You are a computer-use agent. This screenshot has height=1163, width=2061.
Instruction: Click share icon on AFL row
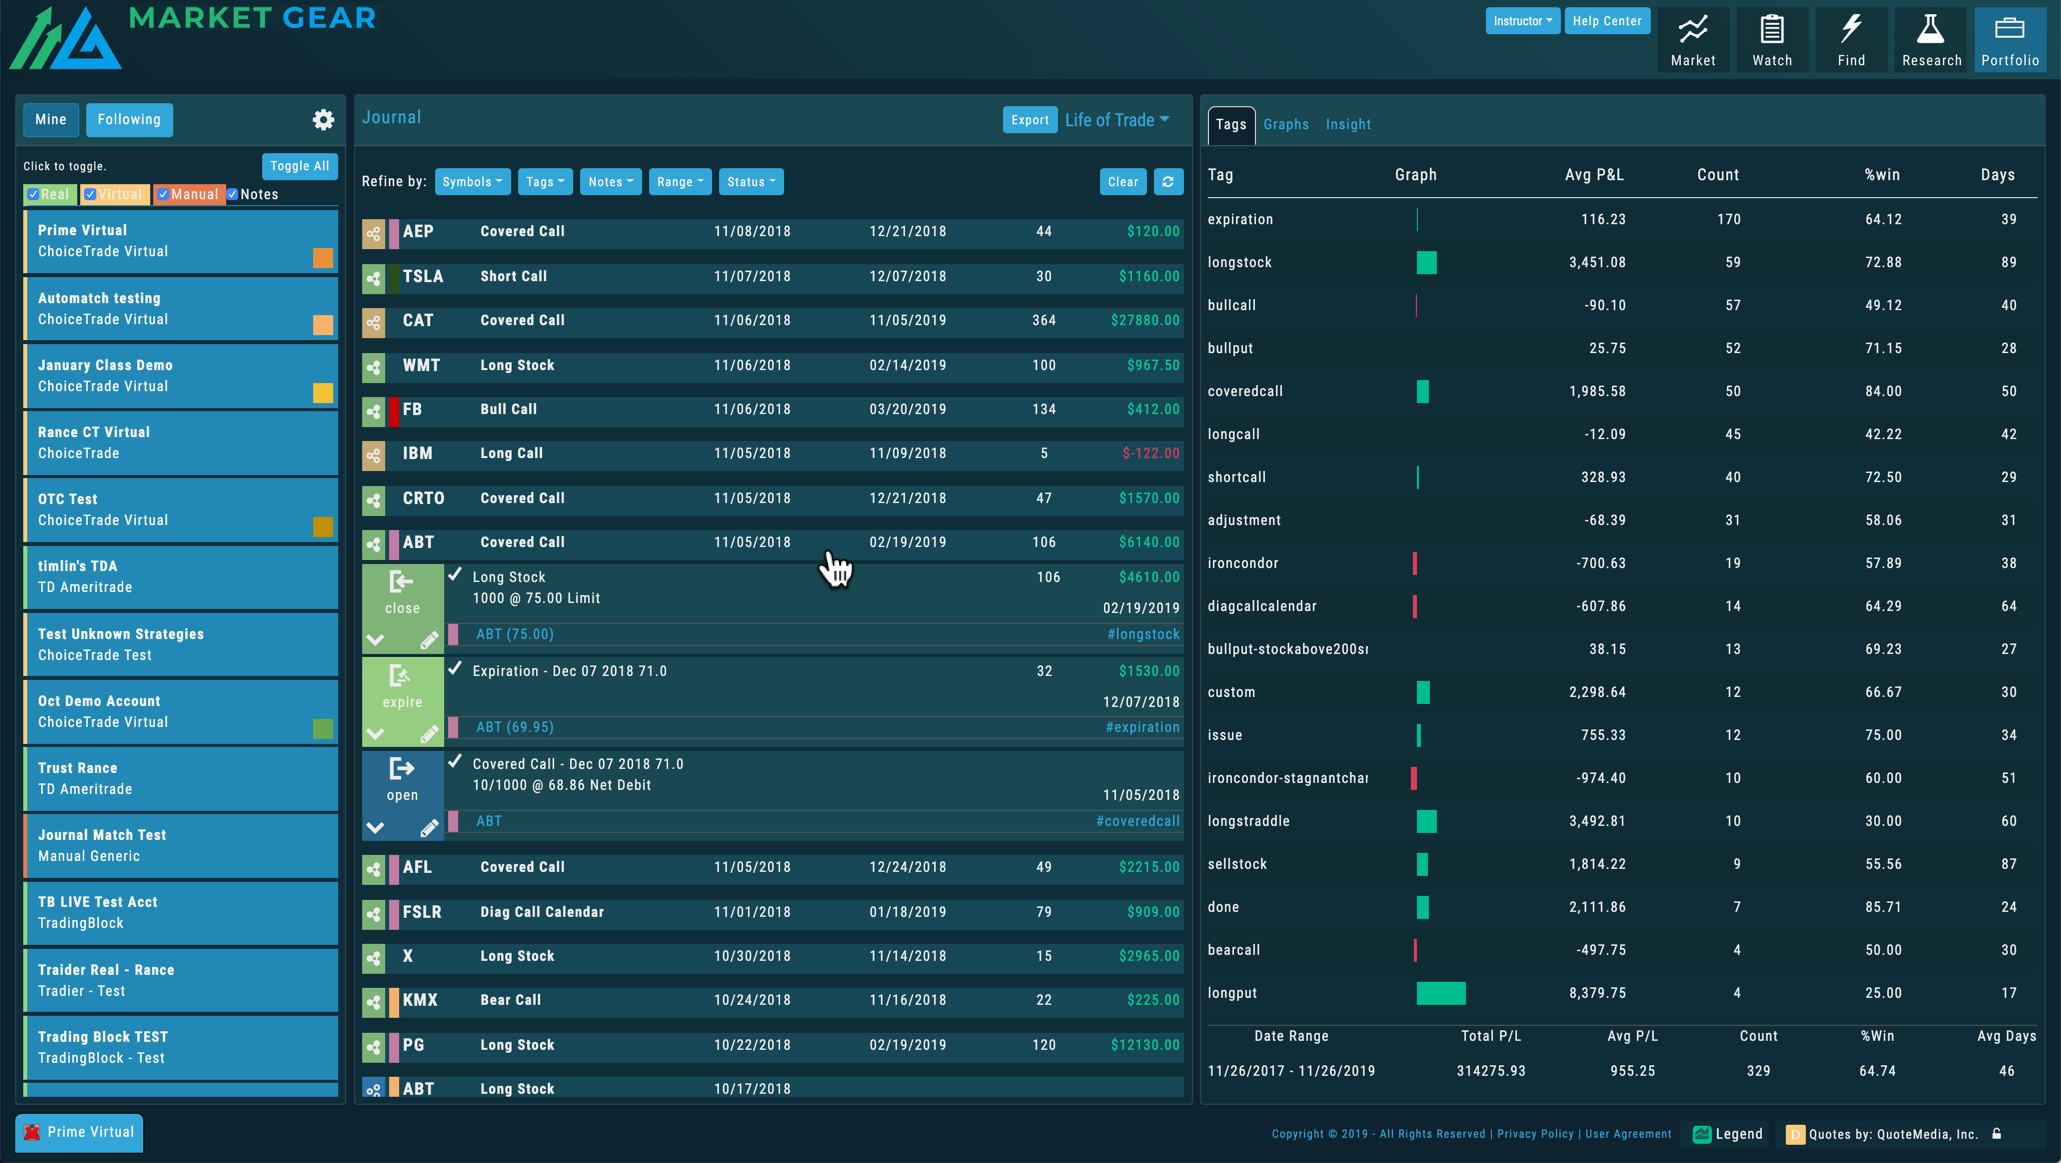[x=373, y=869]
